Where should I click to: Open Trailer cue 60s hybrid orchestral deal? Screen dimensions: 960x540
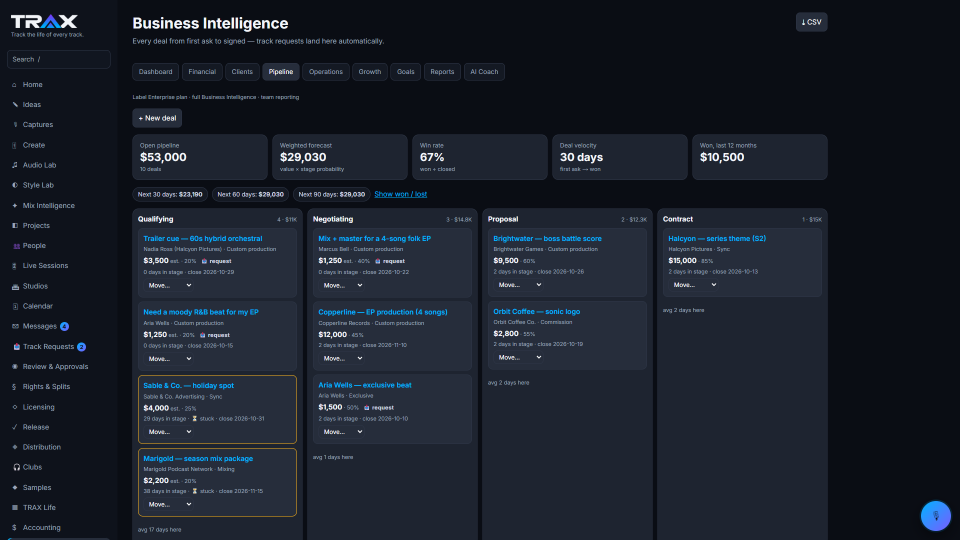pos(203,239)
